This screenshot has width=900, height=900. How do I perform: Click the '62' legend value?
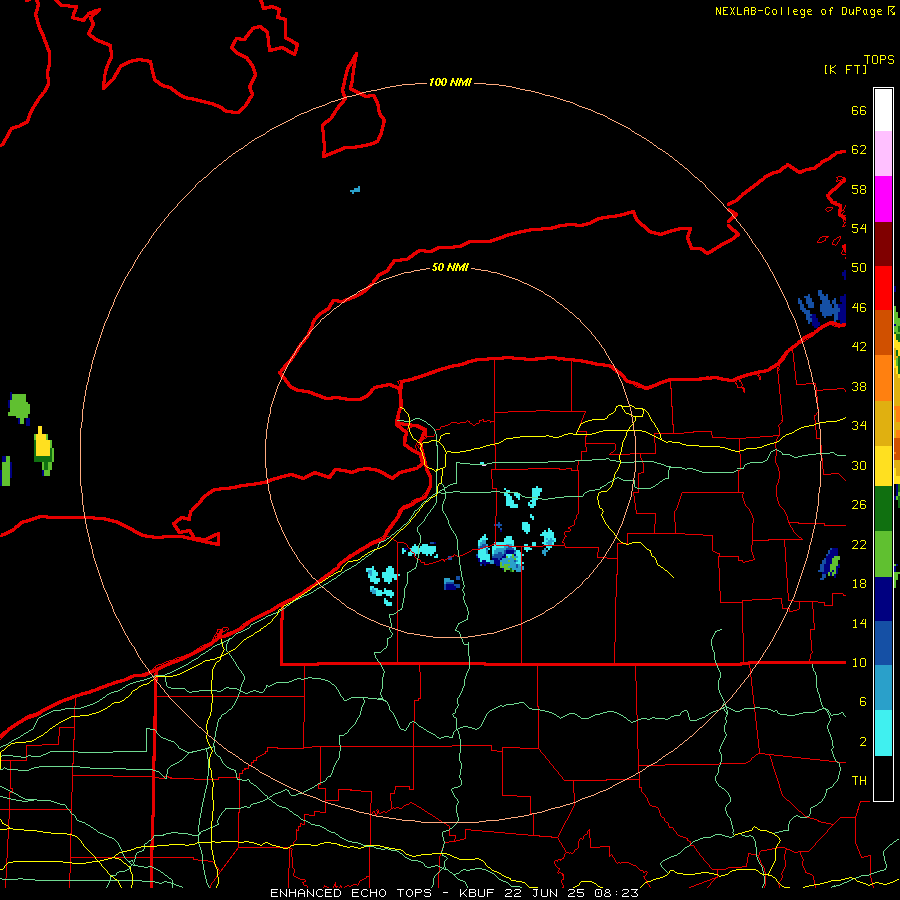click(859, 149)
